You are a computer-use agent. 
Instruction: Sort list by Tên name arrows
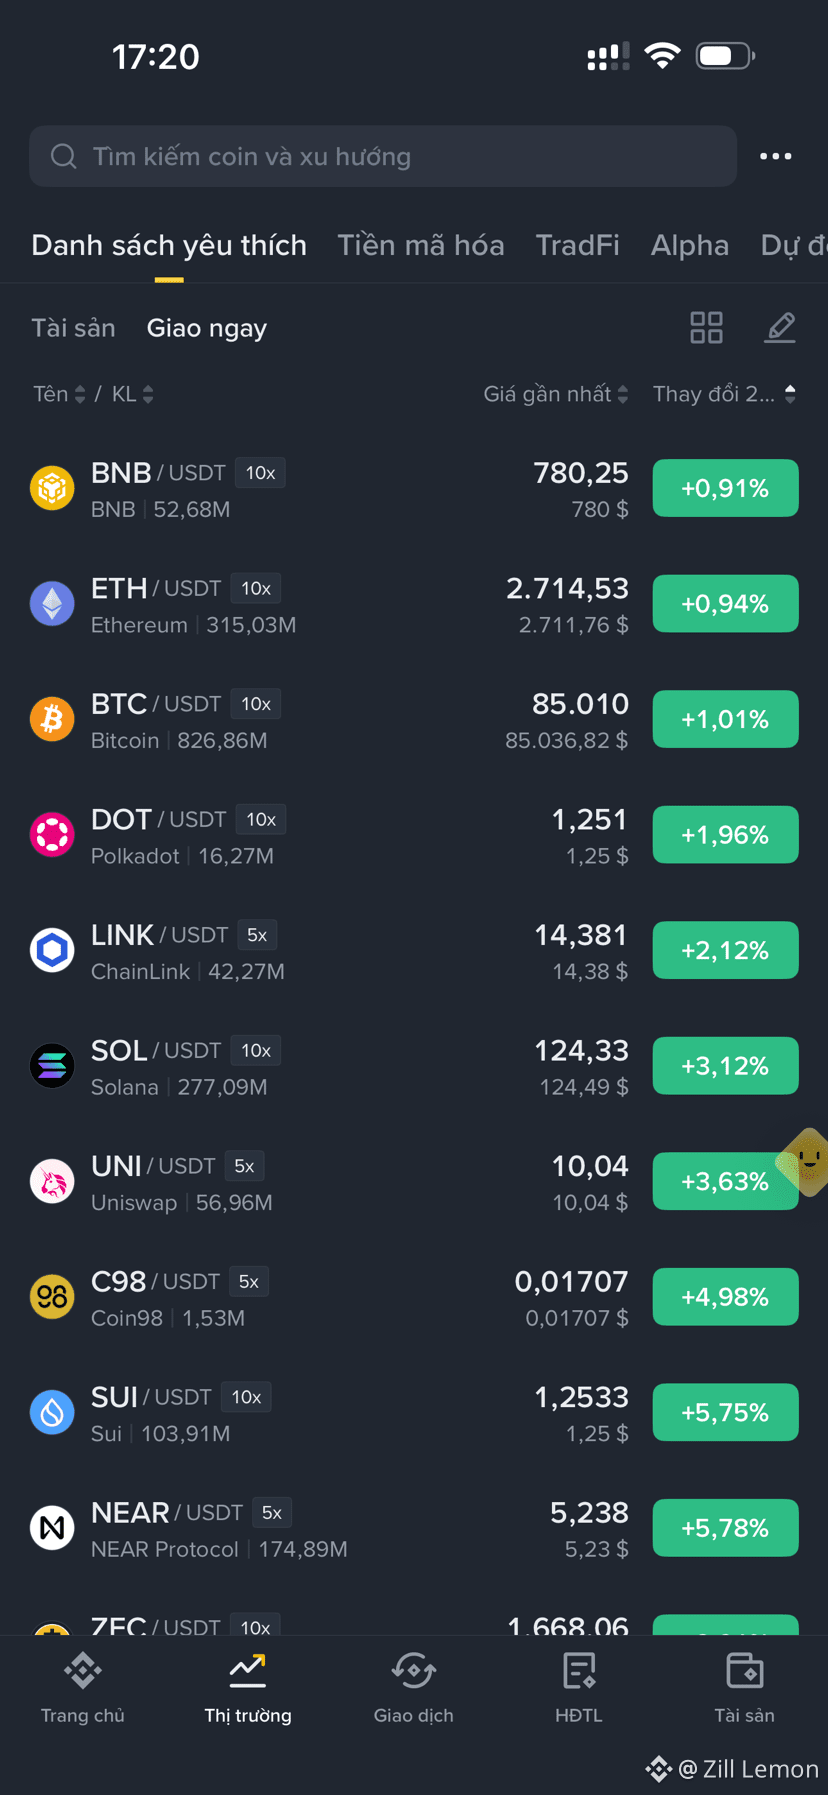coord(60,394)
